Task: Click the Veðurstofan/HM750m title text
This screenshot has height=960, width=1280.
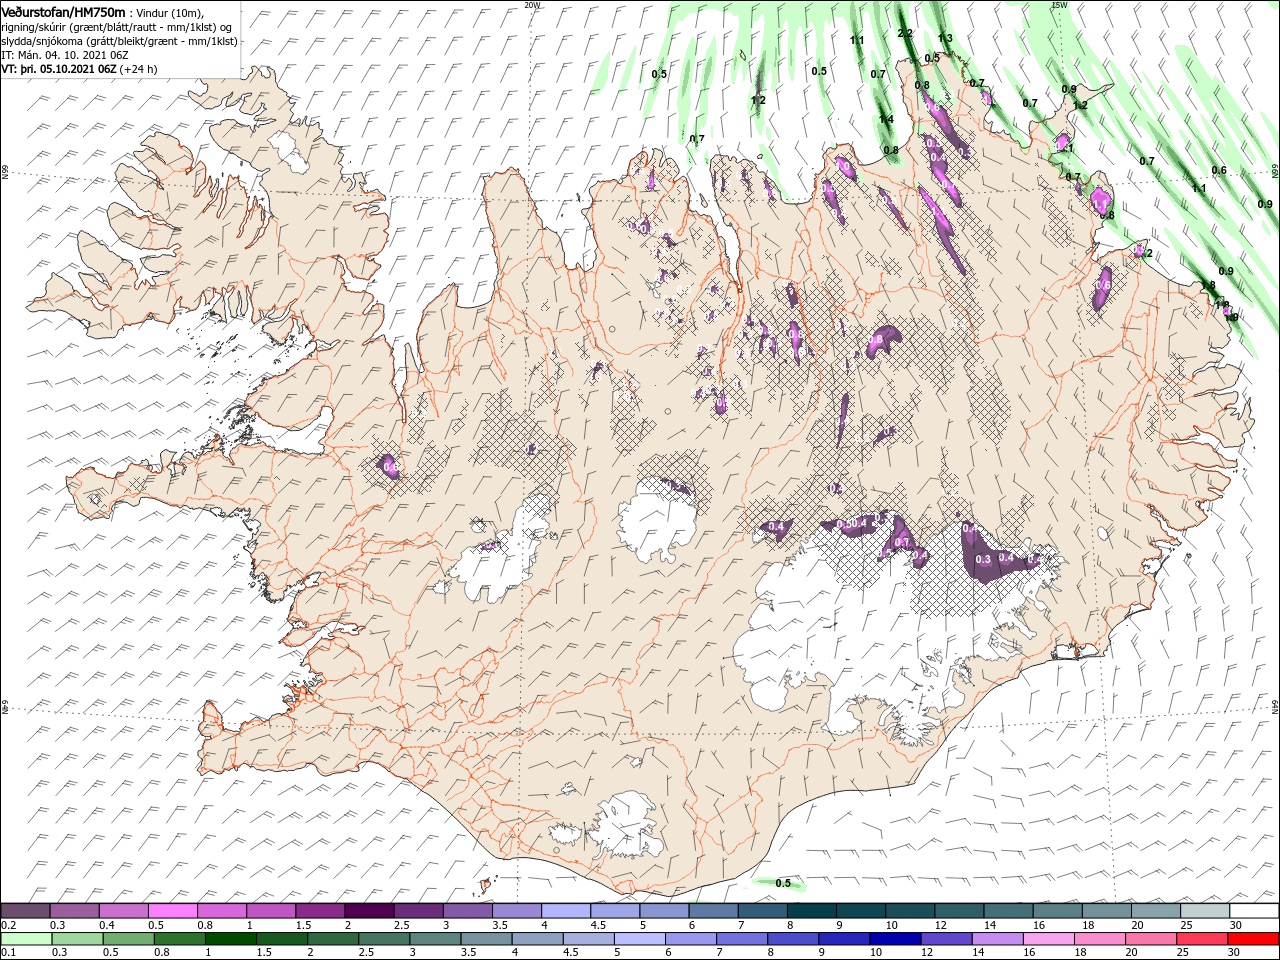Action: click(x=64, y=11)
